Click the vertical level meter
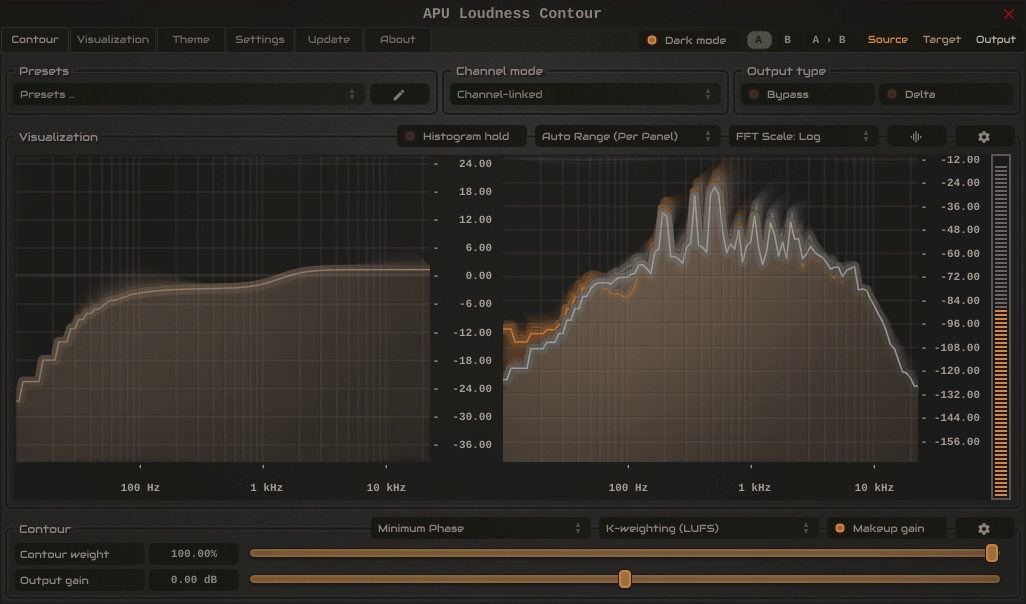This screenshot has width=1026, height=604. click(1000, 327)
